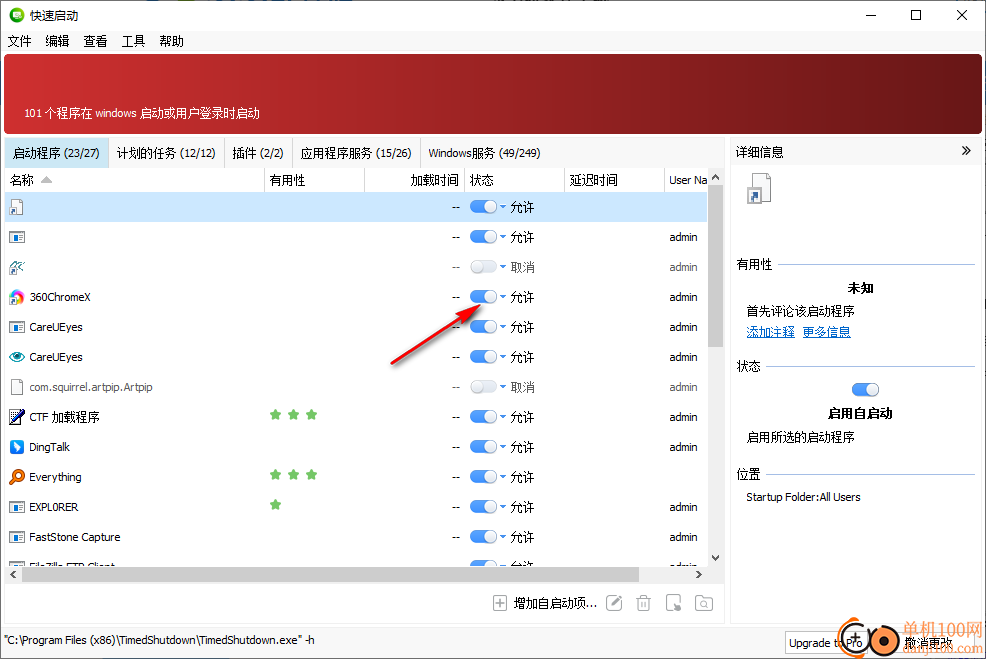The width and height of the screenshot is (986, 659).
Task: Click the vertical scrollbar thumb of the list
Action: coord(715,265)
